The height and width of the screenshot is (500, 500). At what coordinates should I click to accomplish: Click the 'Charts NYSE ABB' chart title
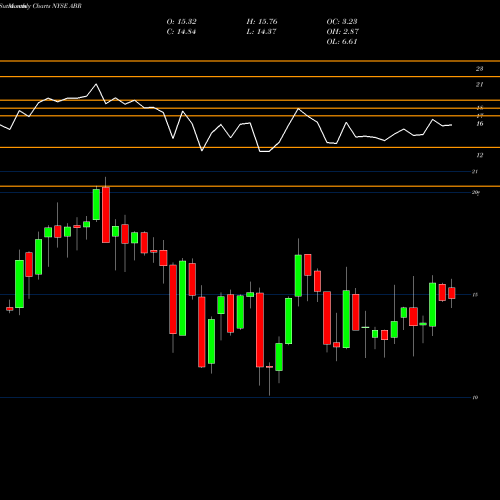click(x=57, y=6)
